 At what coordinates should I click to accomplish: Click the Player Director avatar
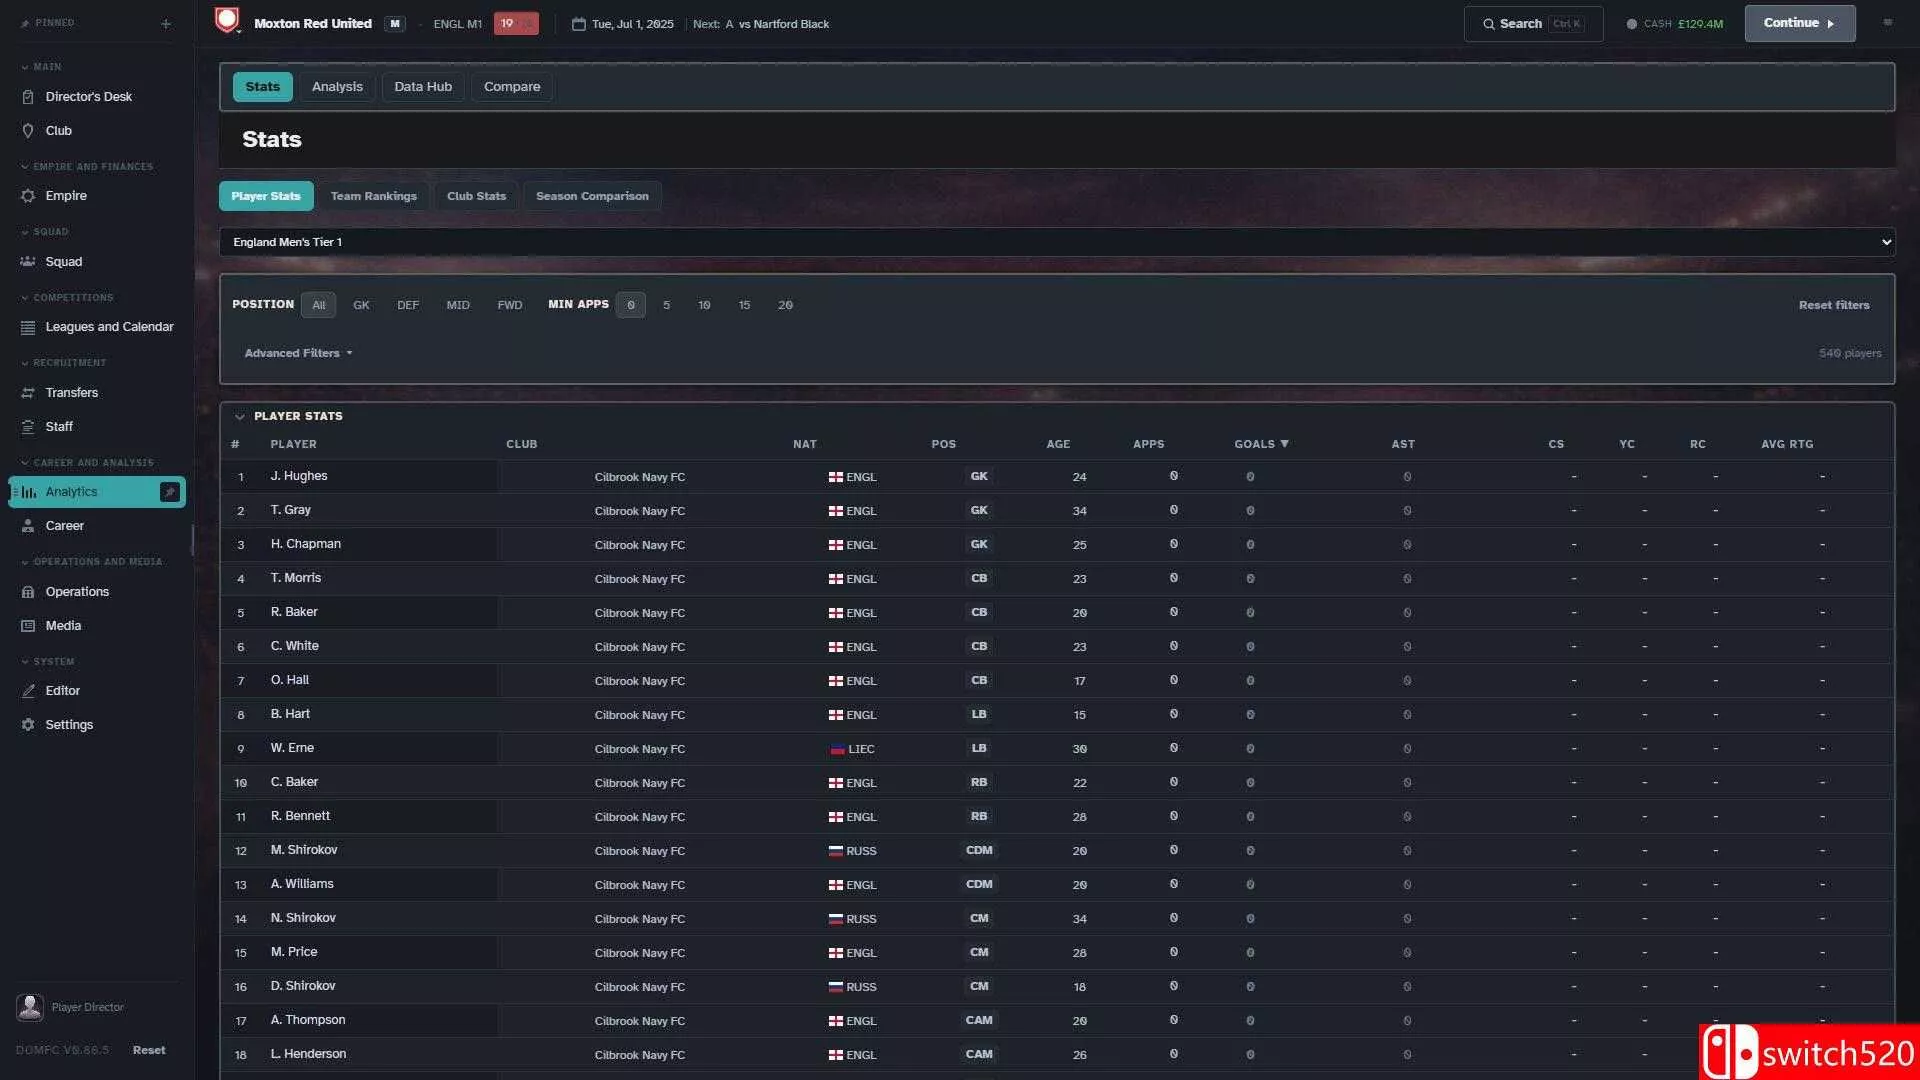pos(30,1007)
